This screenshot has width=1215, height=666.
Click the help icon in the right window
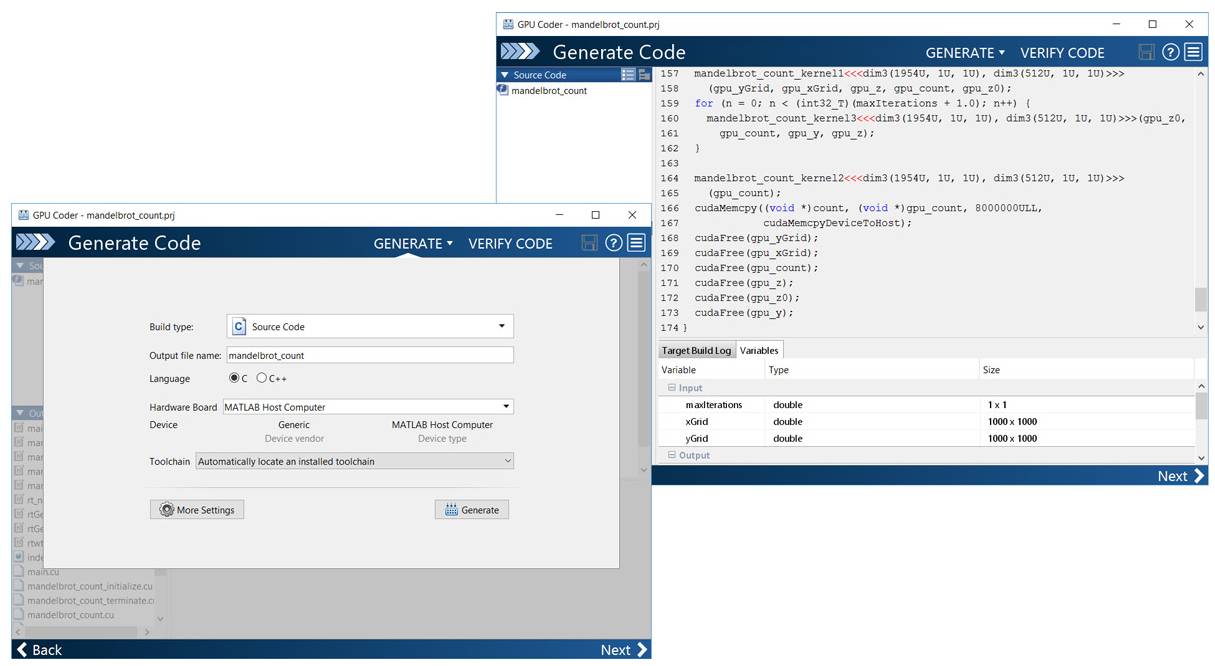coord(1170,52)
